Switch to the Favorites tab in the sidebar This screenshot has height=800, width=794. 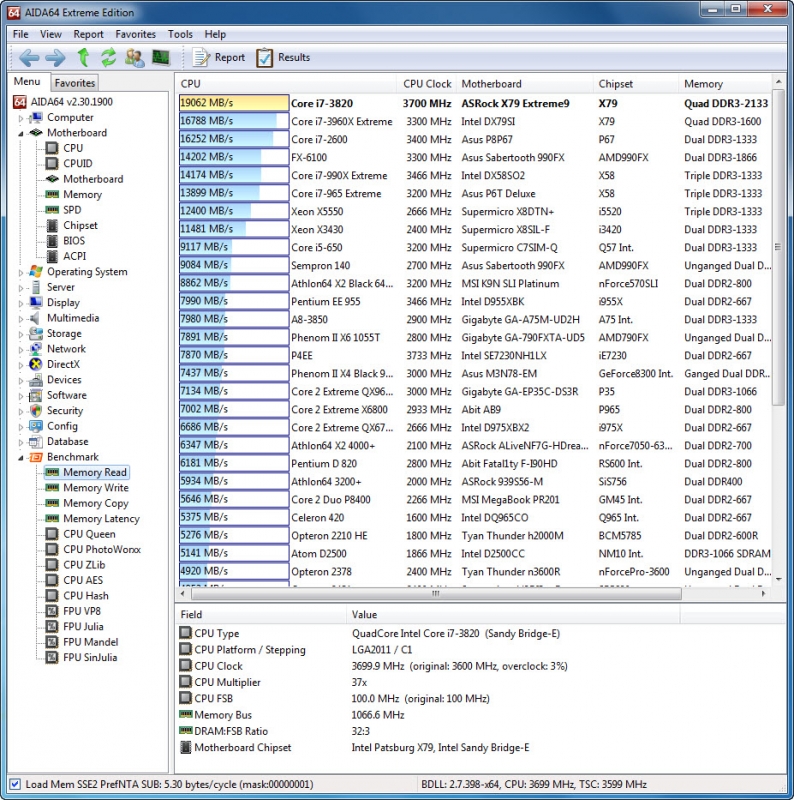[75, 83]
